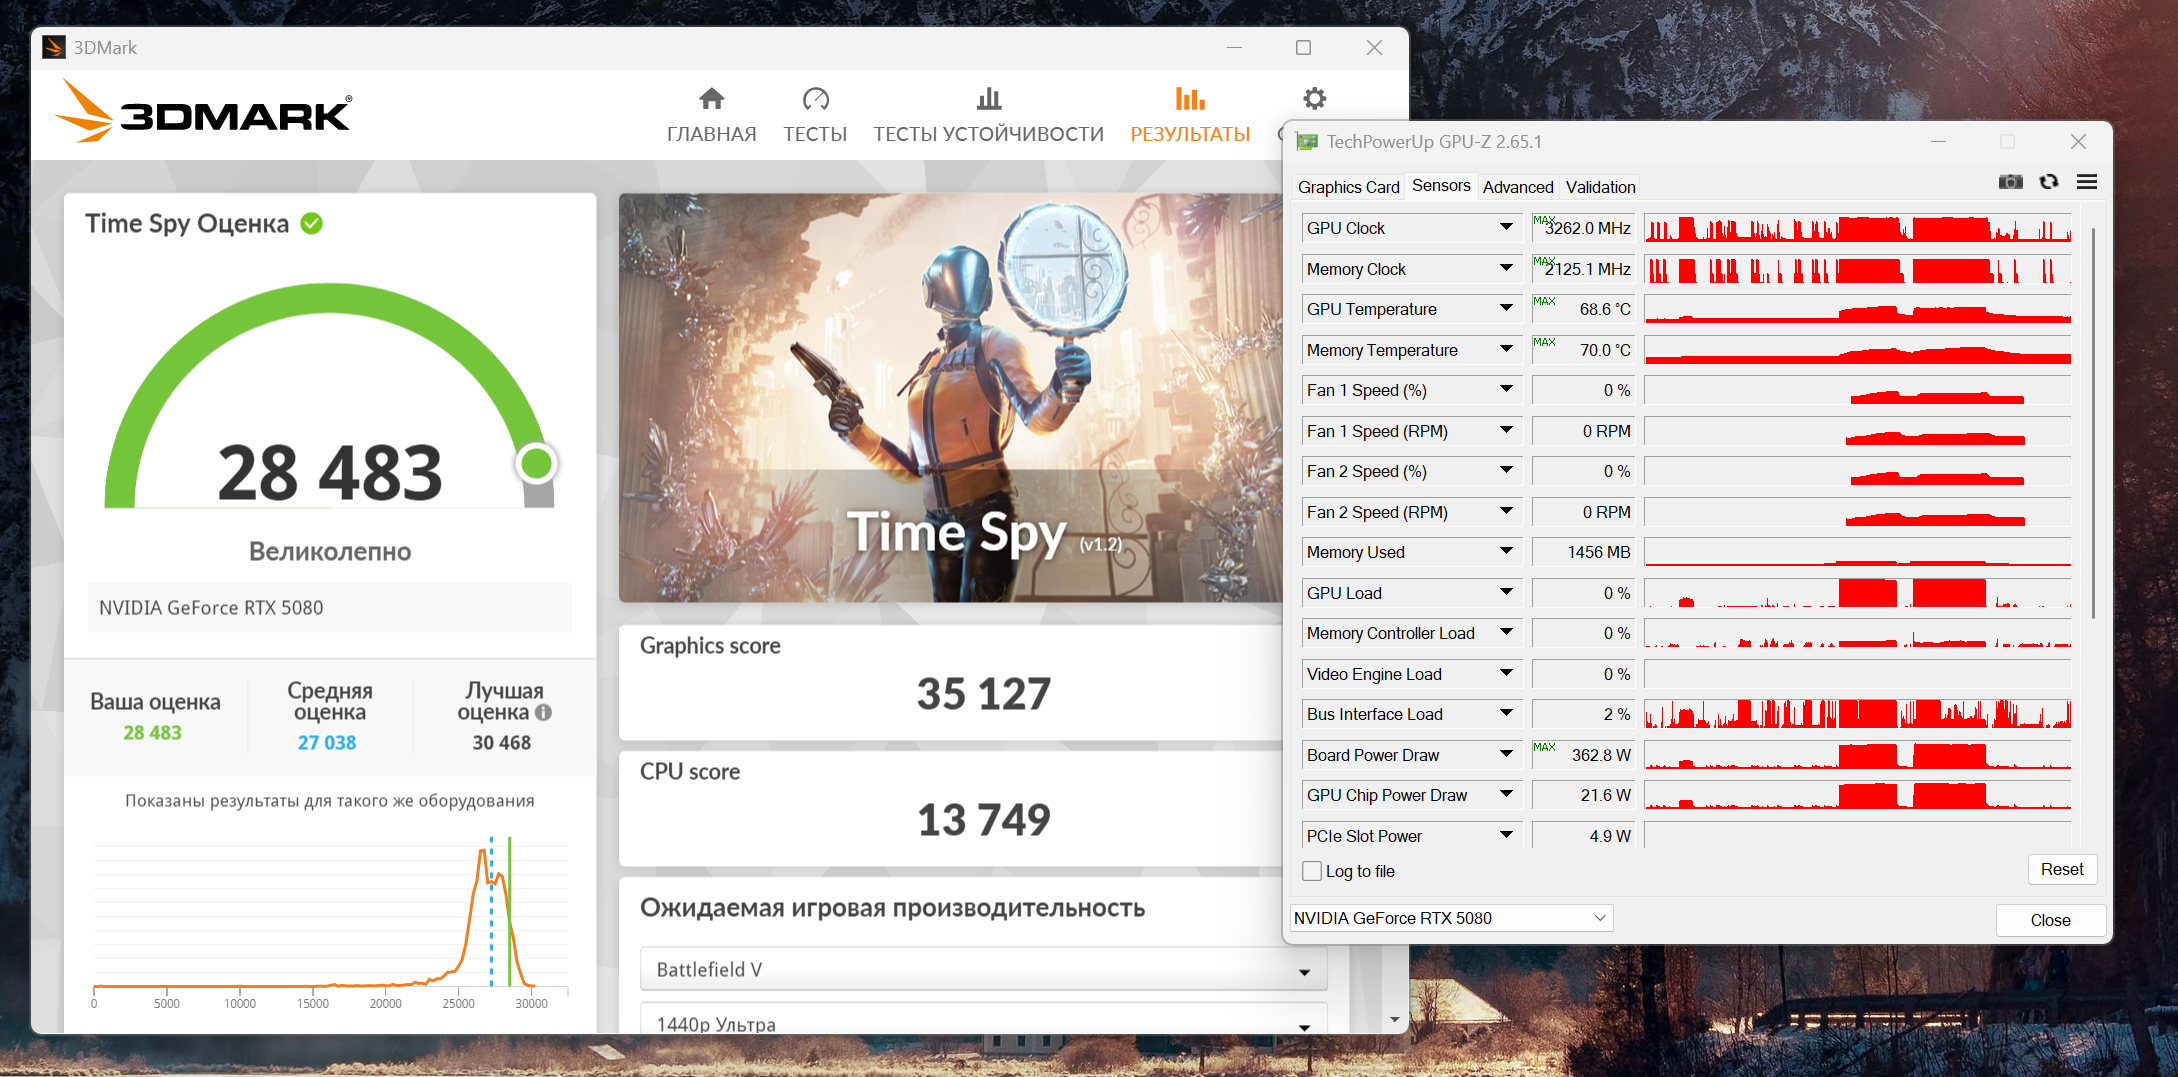Expand the 1440p Ультра preset dropdown

click(984, 1020)
